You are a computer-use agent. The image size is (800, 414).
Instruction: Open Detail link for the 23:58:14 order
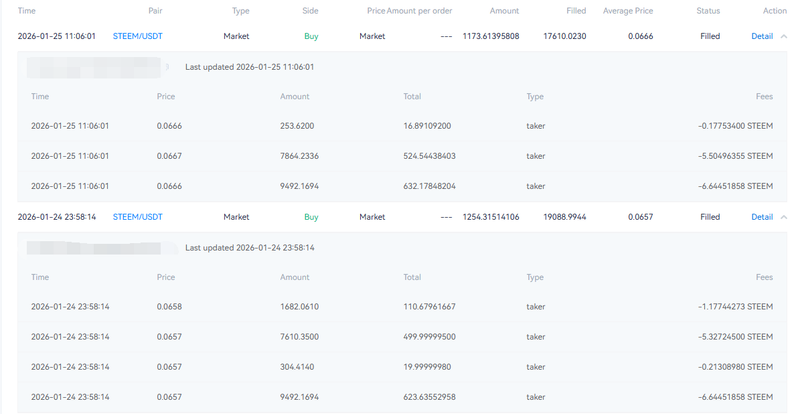(x=762, y=217)
